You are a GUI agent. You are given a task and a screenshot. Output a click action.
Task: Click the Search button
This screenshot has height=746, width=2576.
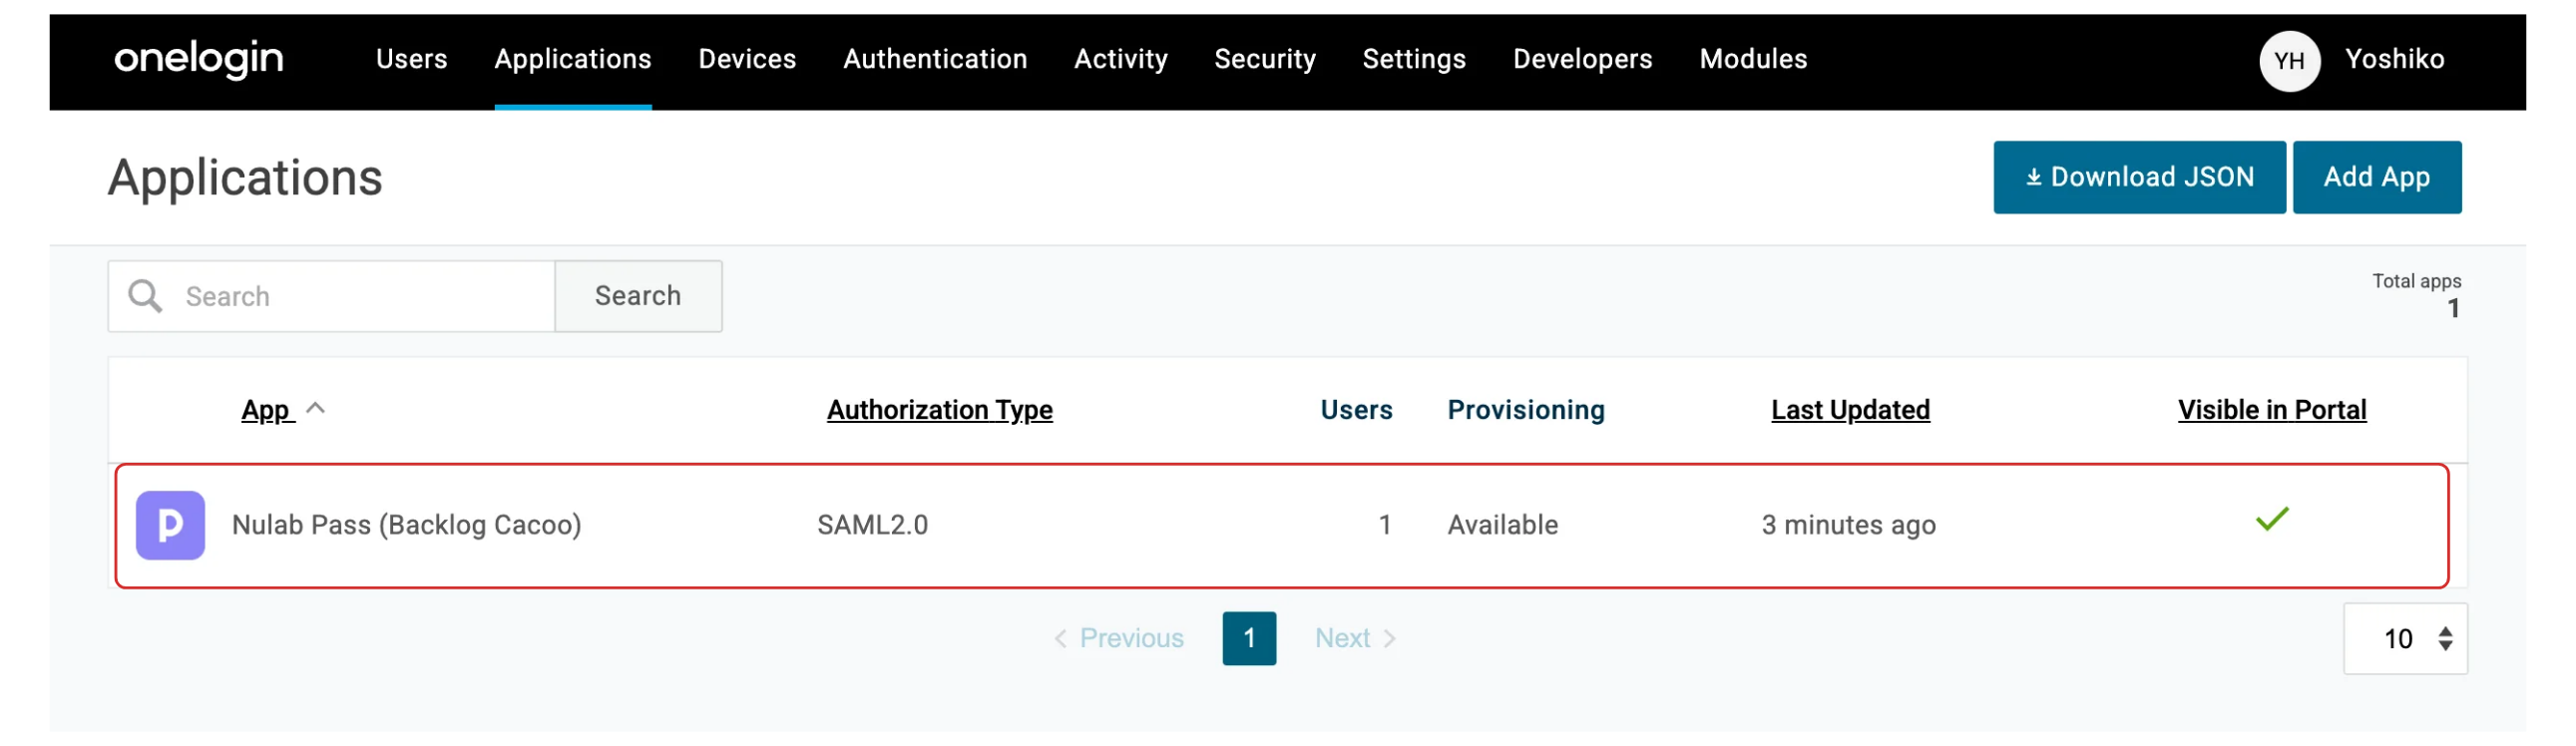click(638, 296)
